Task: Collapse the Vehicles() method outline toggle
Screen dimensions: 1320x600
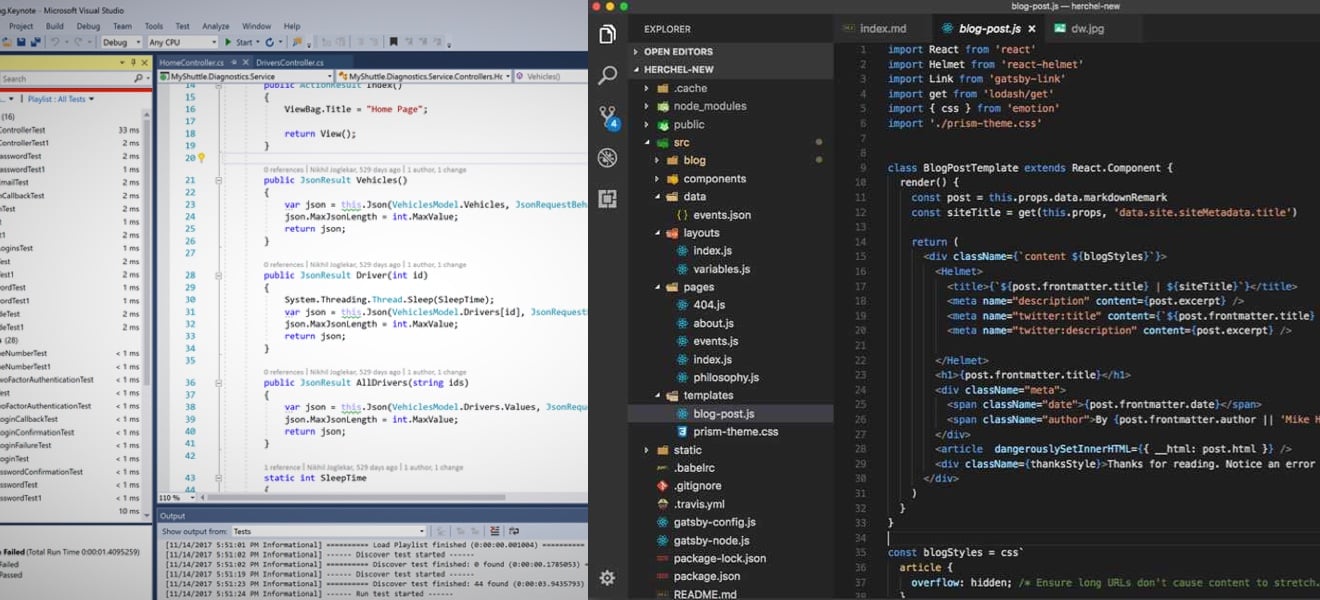Action: click(219, 180)
